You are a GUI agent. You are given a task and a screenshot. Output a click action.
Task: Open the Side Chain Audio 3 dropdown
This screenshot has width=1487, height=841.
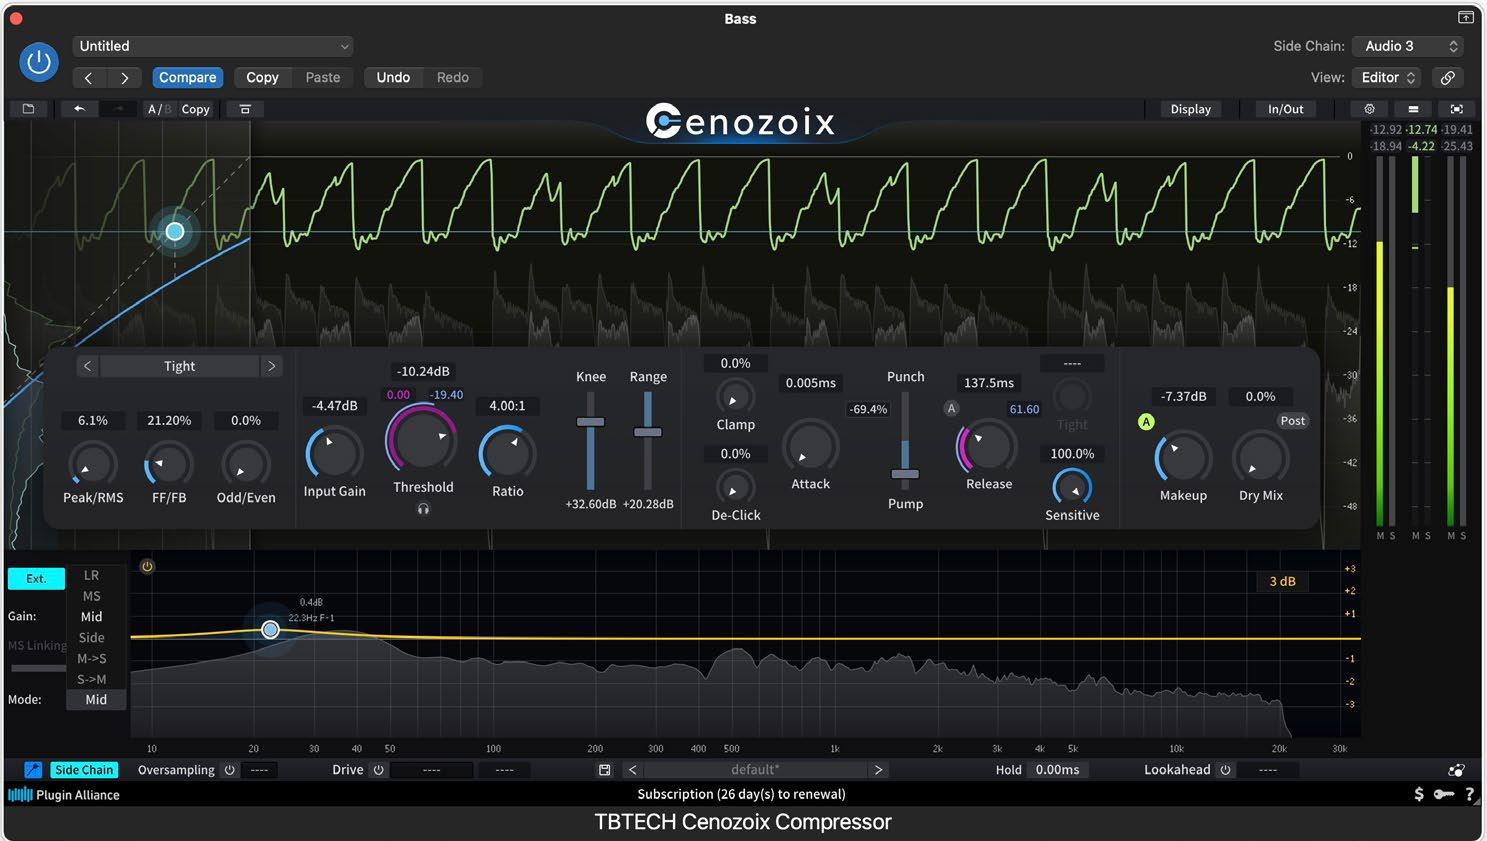click(1408, 46)
